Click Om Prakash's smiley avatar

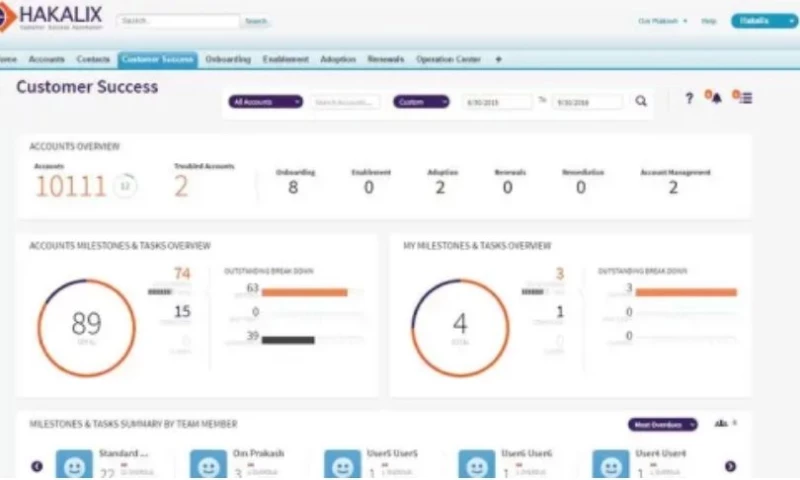coord(208,465)
